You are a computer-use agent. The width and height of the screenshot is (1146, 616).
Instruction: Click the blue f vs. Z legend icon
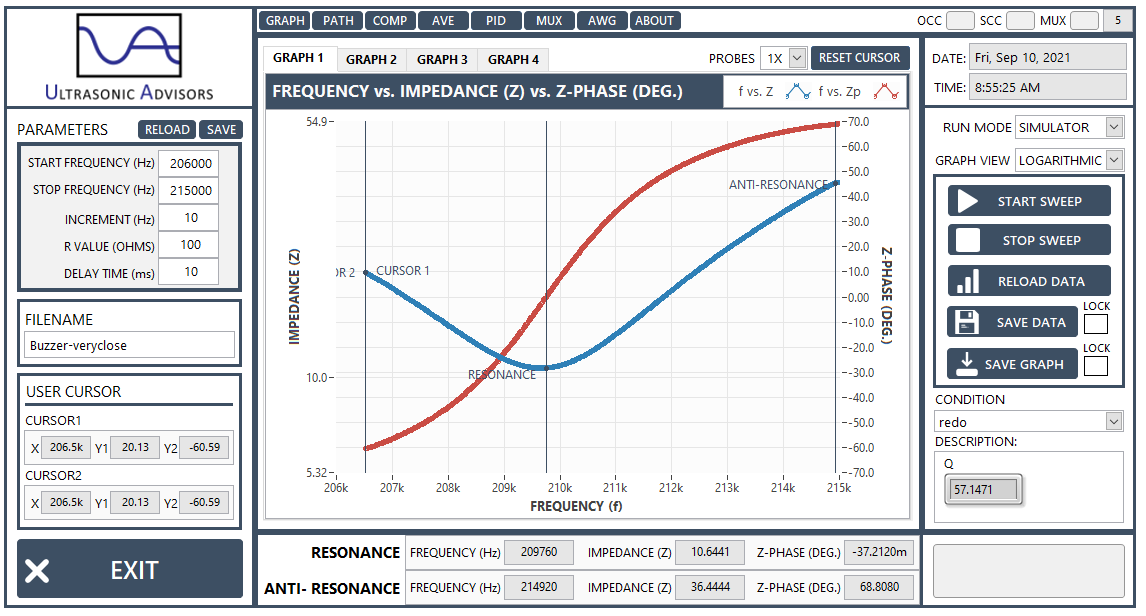pyautogui.click(x=798, y=91)
